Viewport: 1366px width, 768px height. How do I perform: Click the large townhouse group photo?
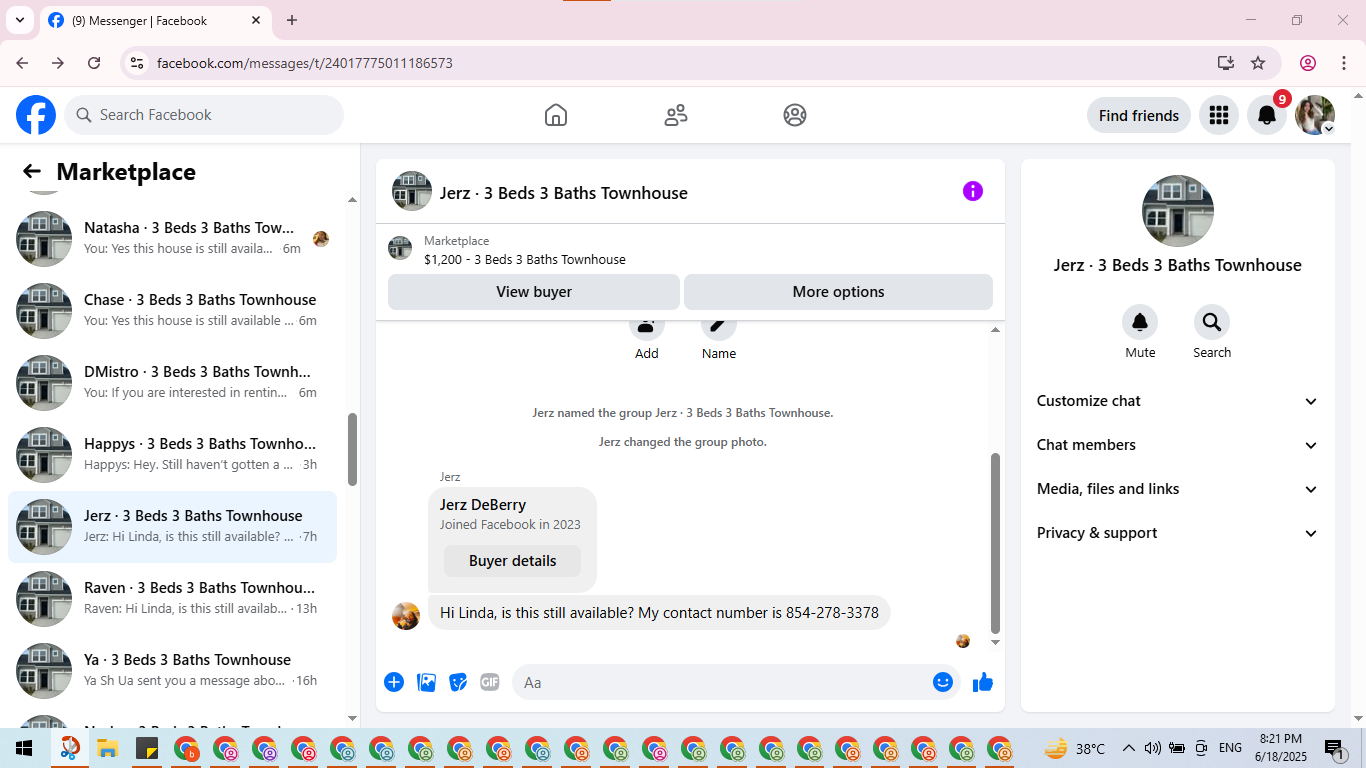point(1178,211)
